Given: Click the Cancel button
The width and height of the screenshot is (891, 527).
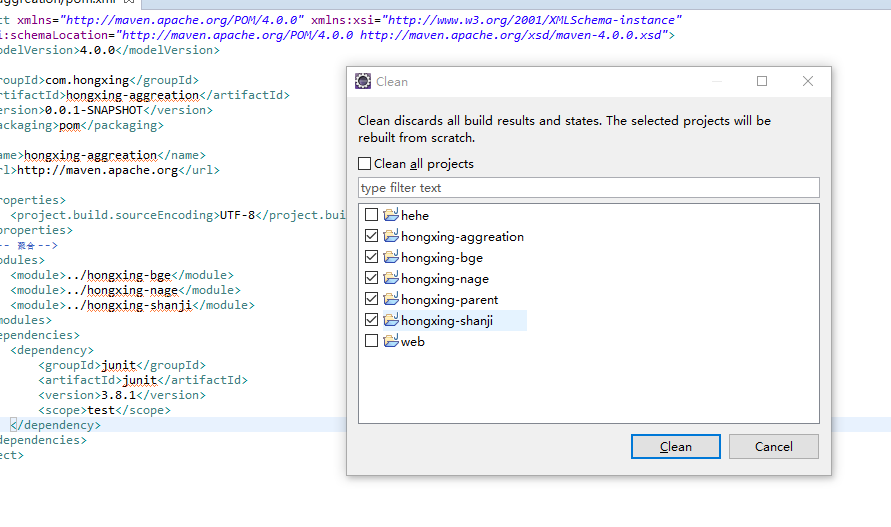Looking at the screenshot, I should [774, 447].
